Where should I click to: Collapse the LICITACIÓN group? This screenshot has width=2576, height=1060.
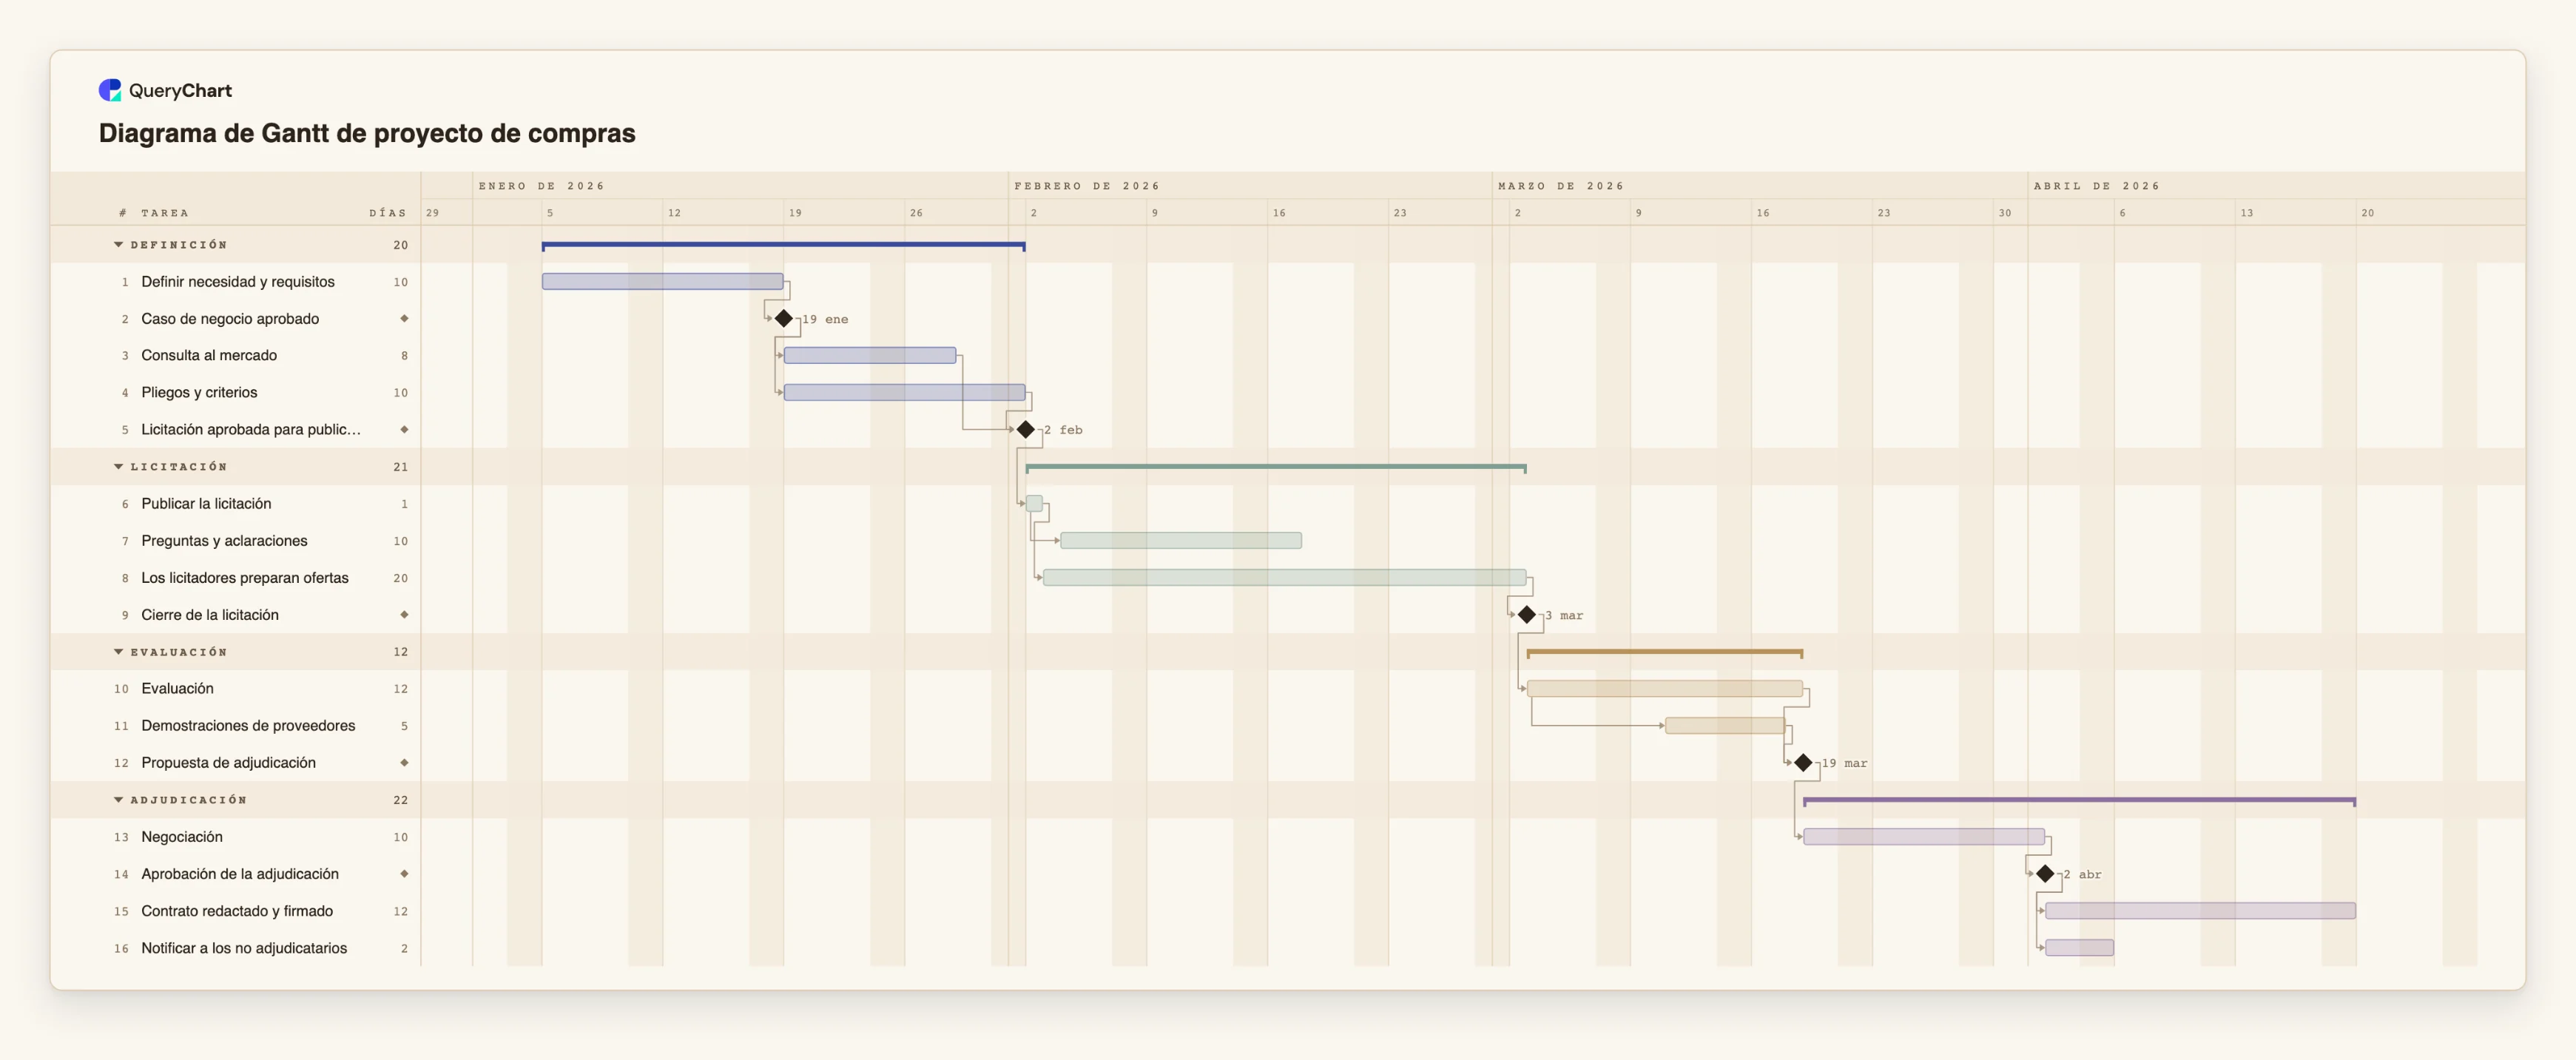pyautogui.click(x=118, y=467)
